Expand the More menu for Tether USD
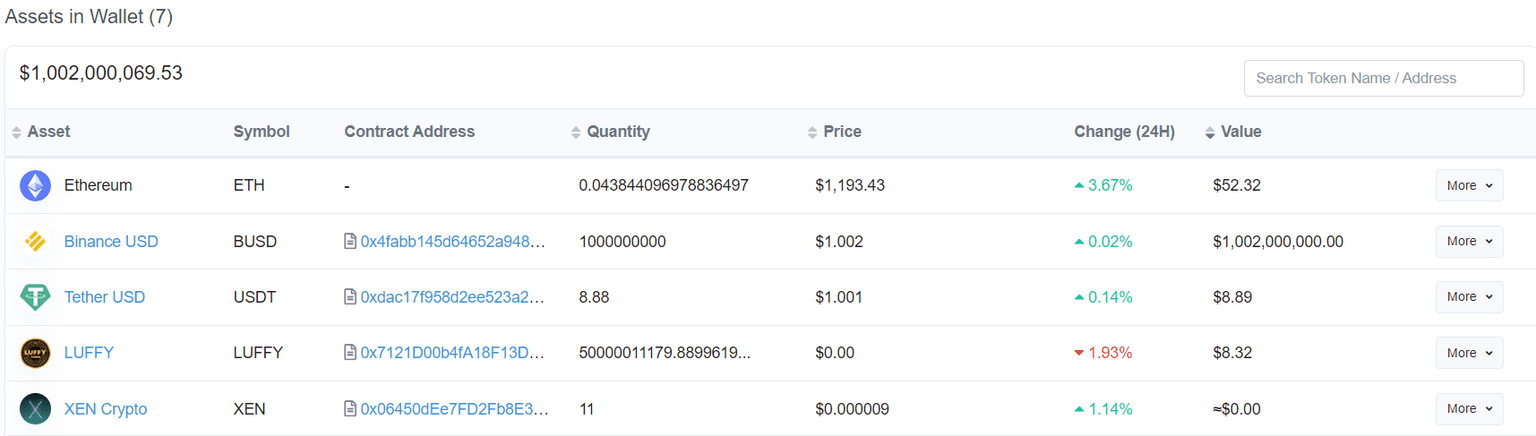 pyautogui.click(x=1469, y=297)
